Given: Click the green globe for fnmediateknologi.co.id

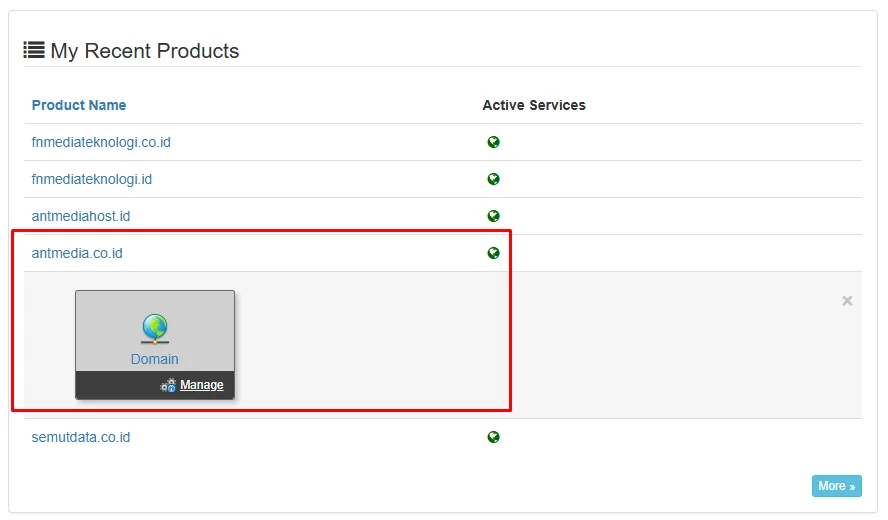Looking at the screenshot, I should click(x=493, y=142).
